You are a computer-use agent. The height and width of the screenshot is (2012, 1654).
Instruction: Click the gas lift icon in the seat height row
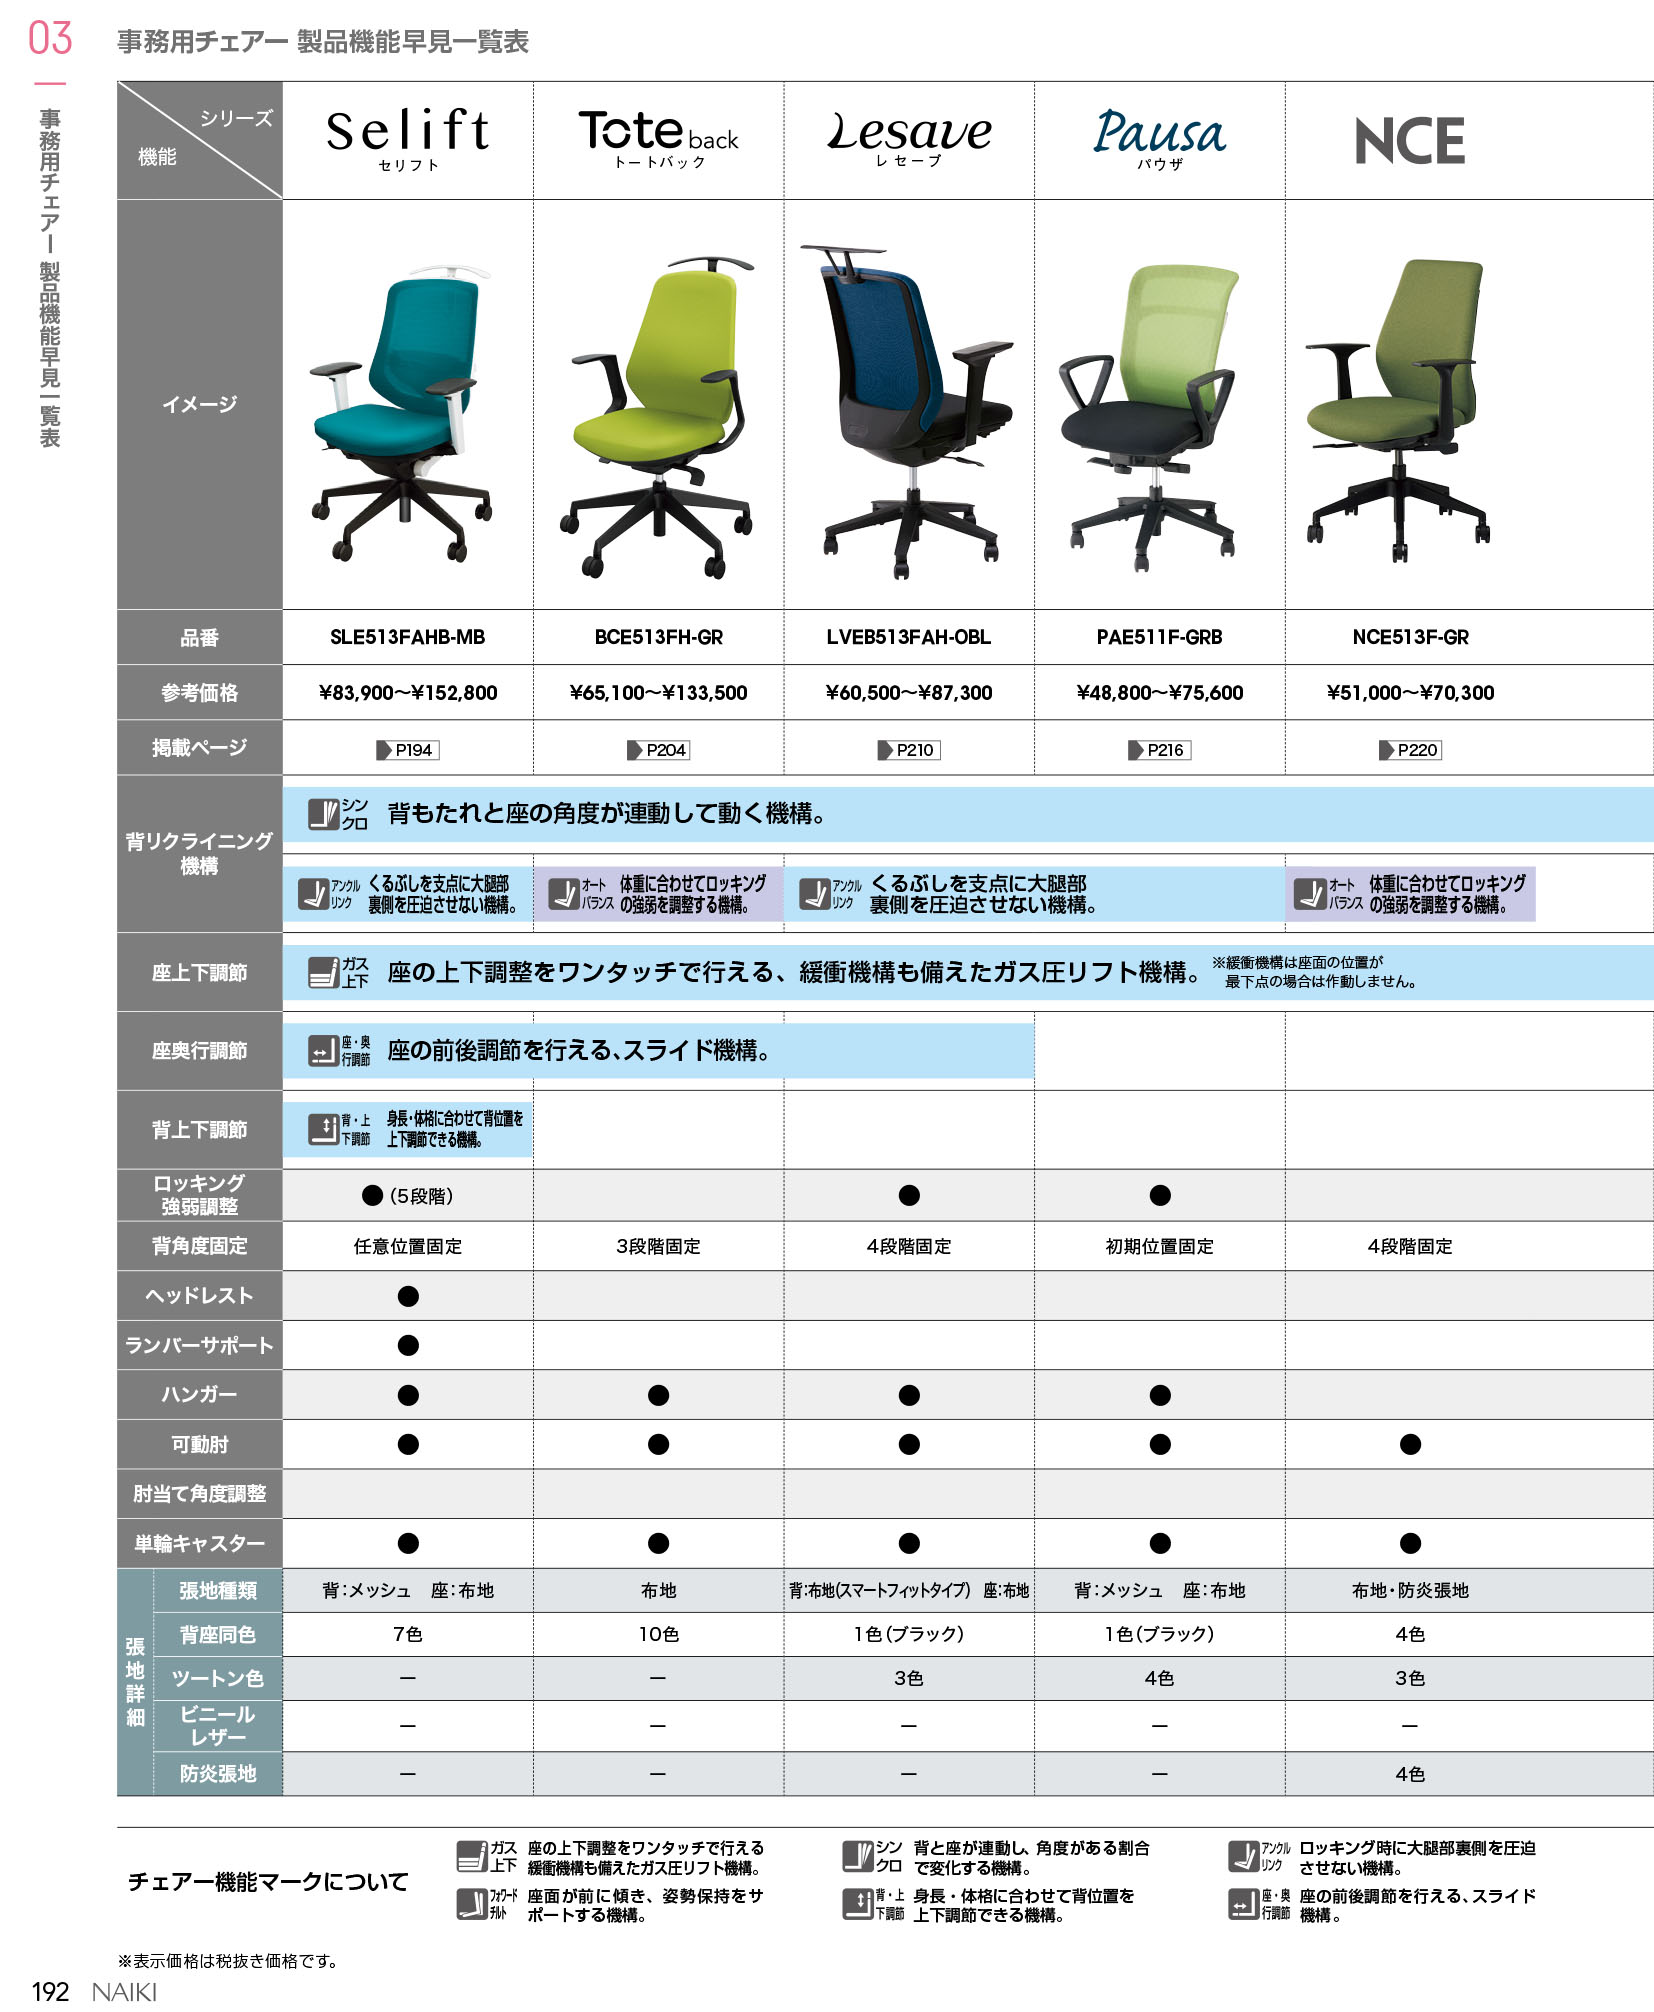pos(323,972)
